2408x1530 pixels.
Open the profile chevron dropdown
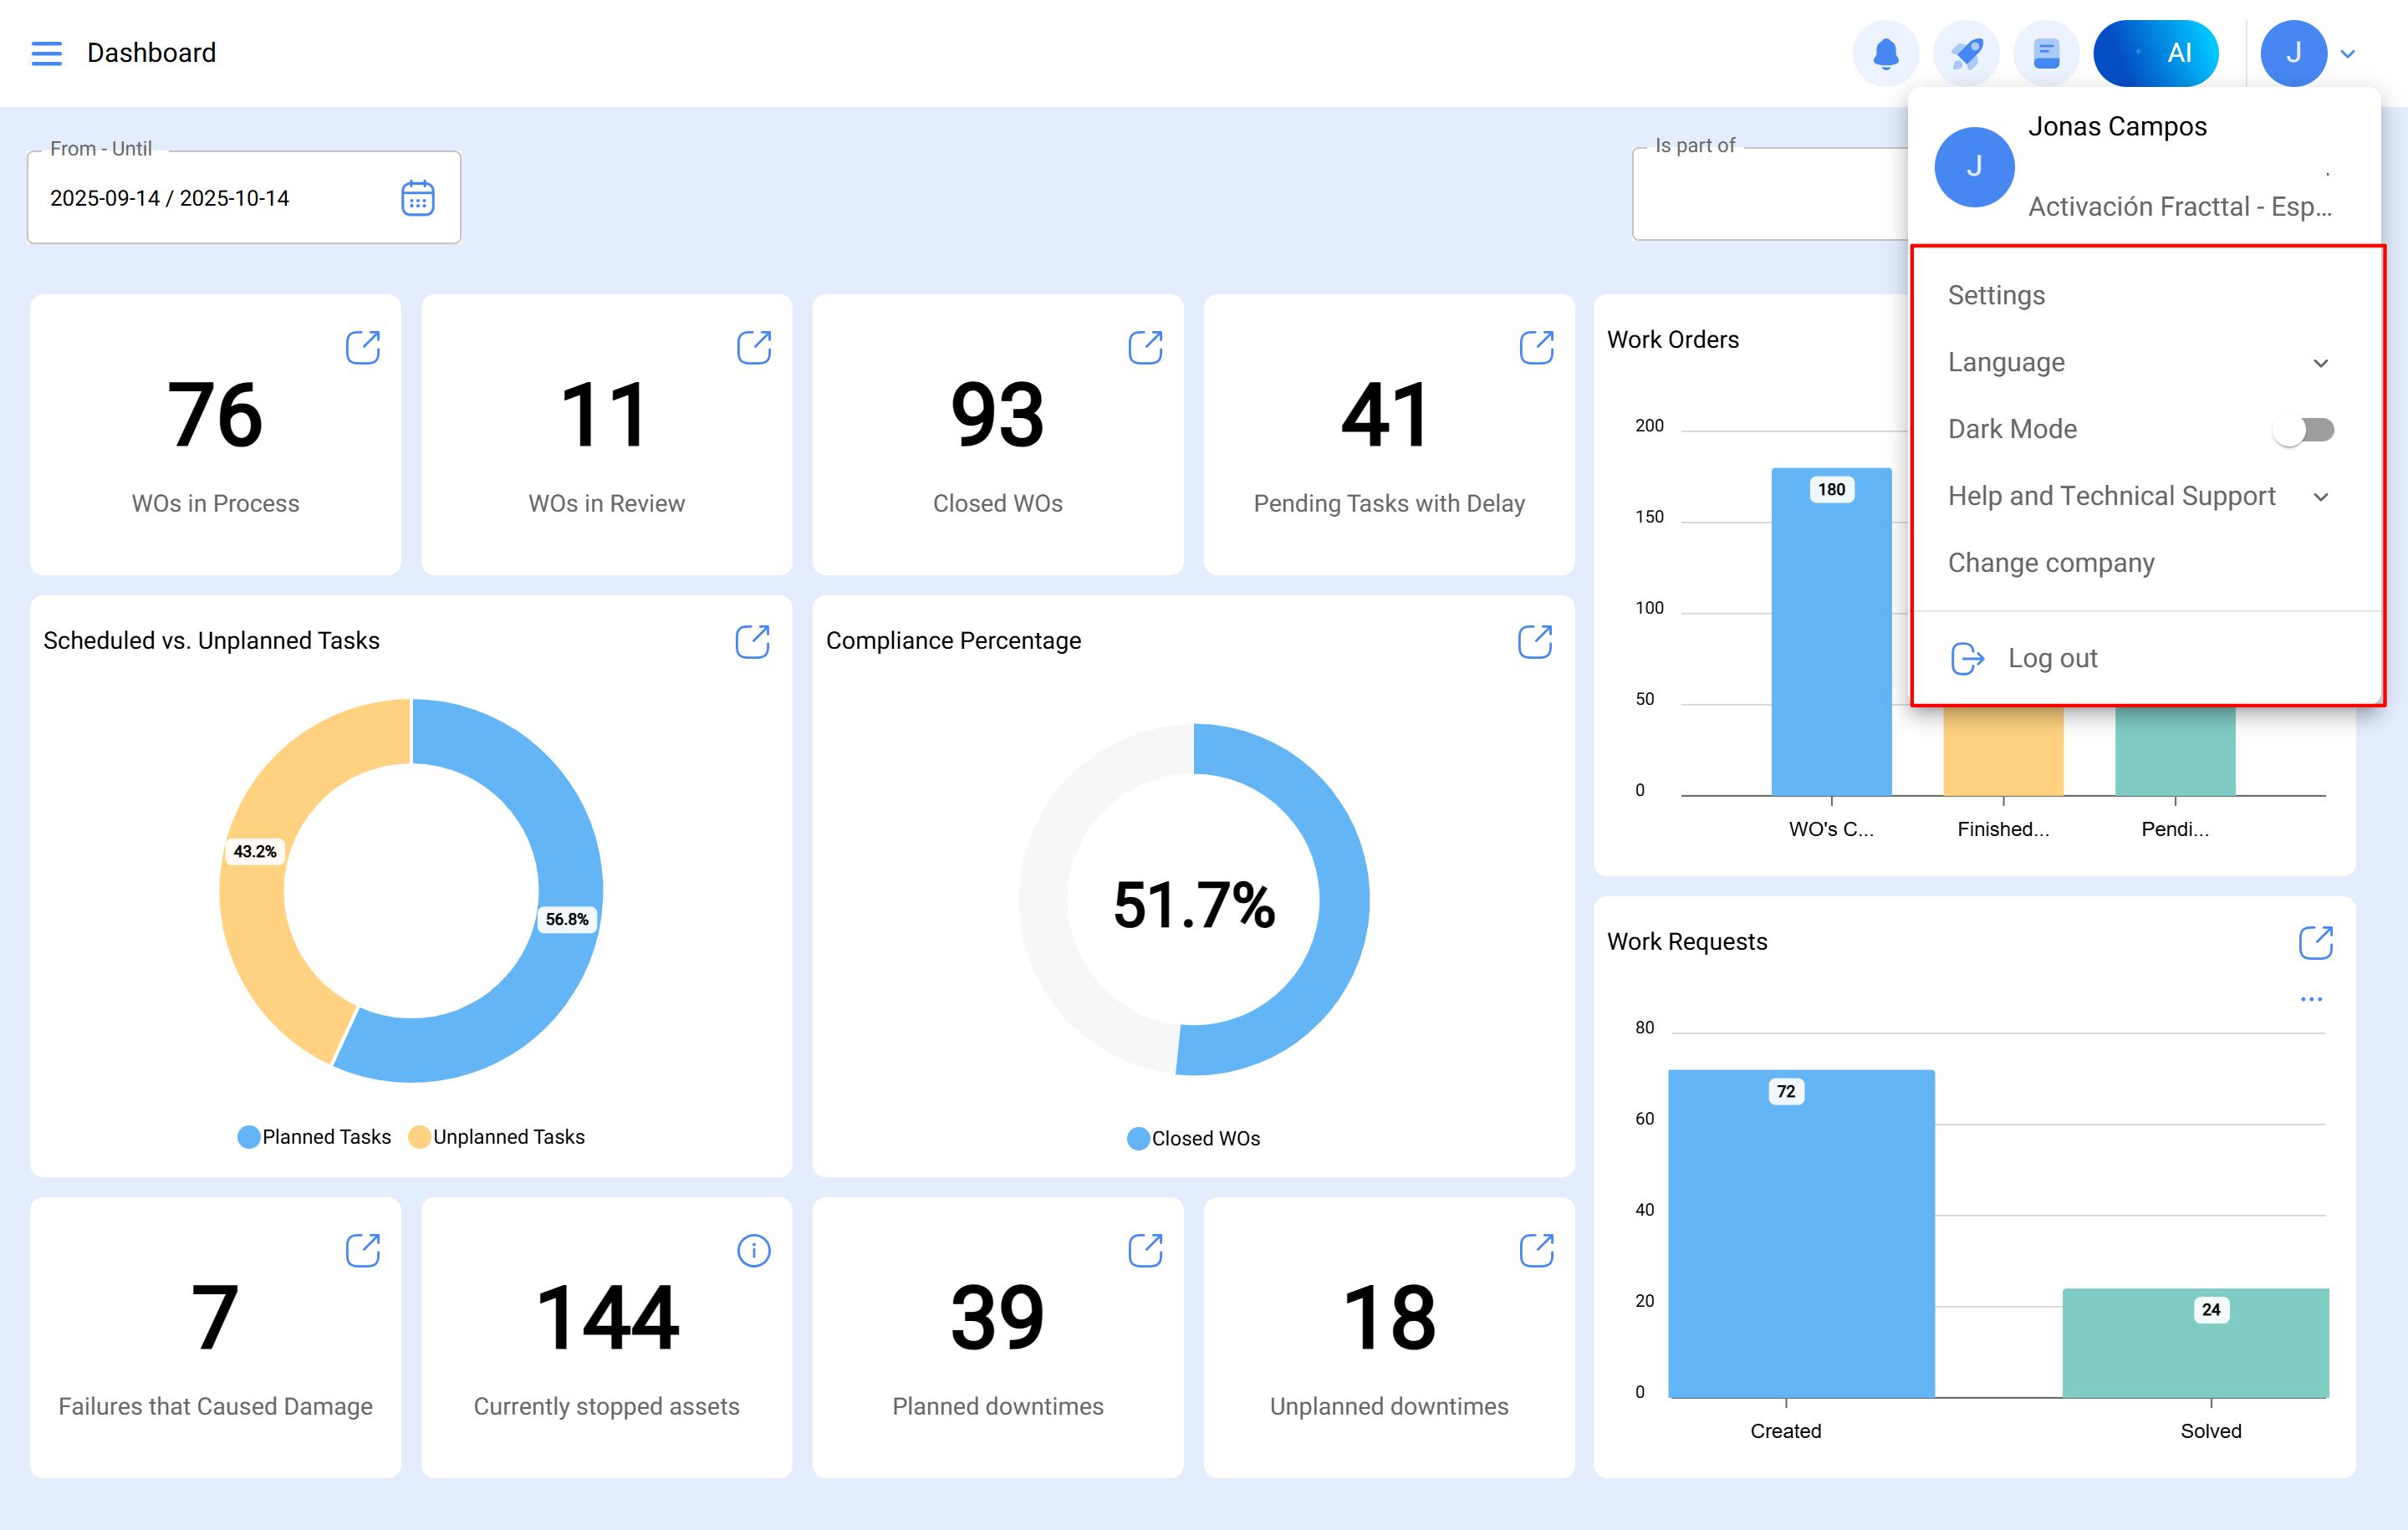pyautogui.click(x=2348, y=53)
